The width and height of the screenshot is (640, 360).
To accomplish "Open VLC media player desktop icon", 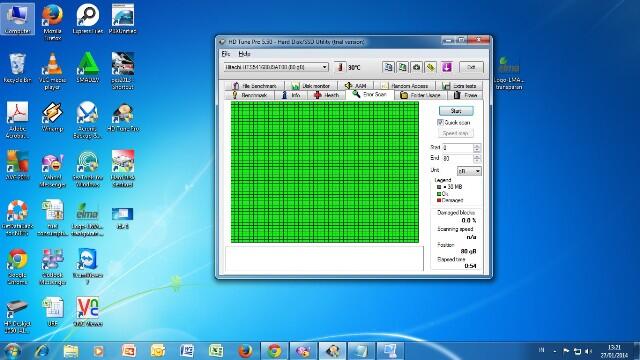I will (52, 71).
